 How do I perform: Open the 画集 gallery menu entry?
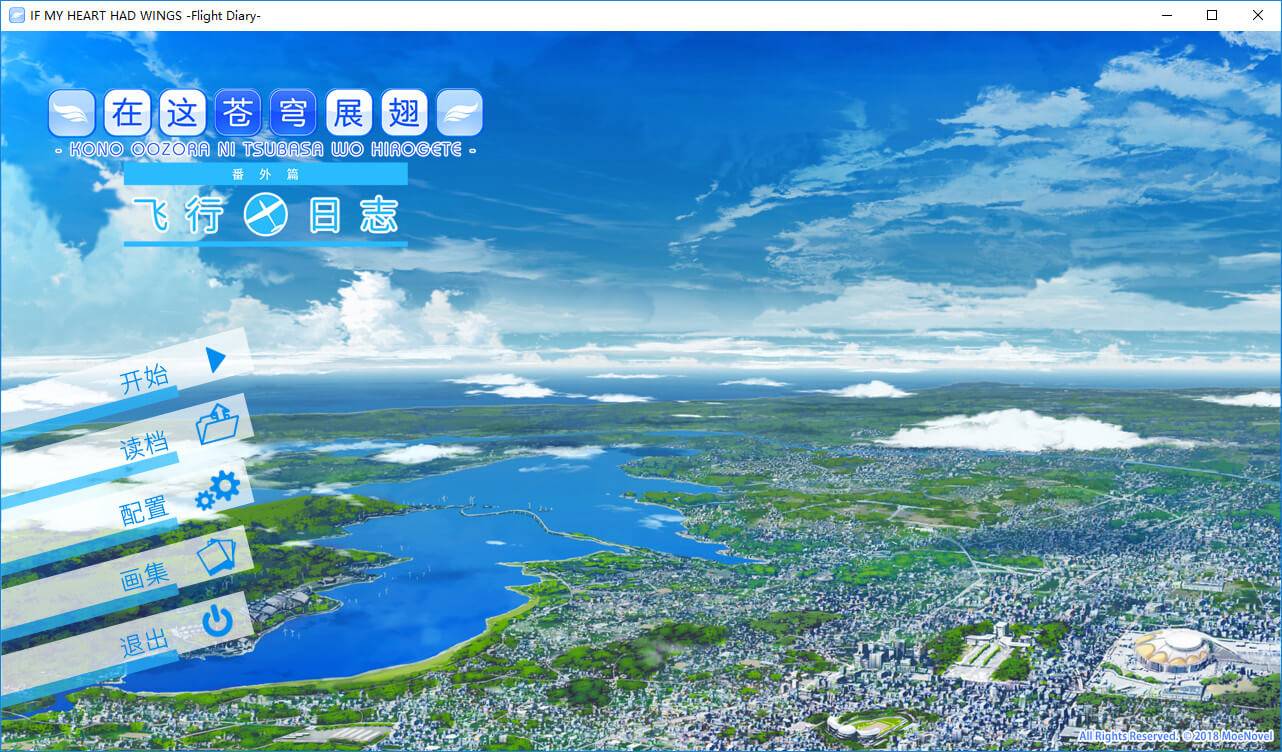(x=144, y=577)
